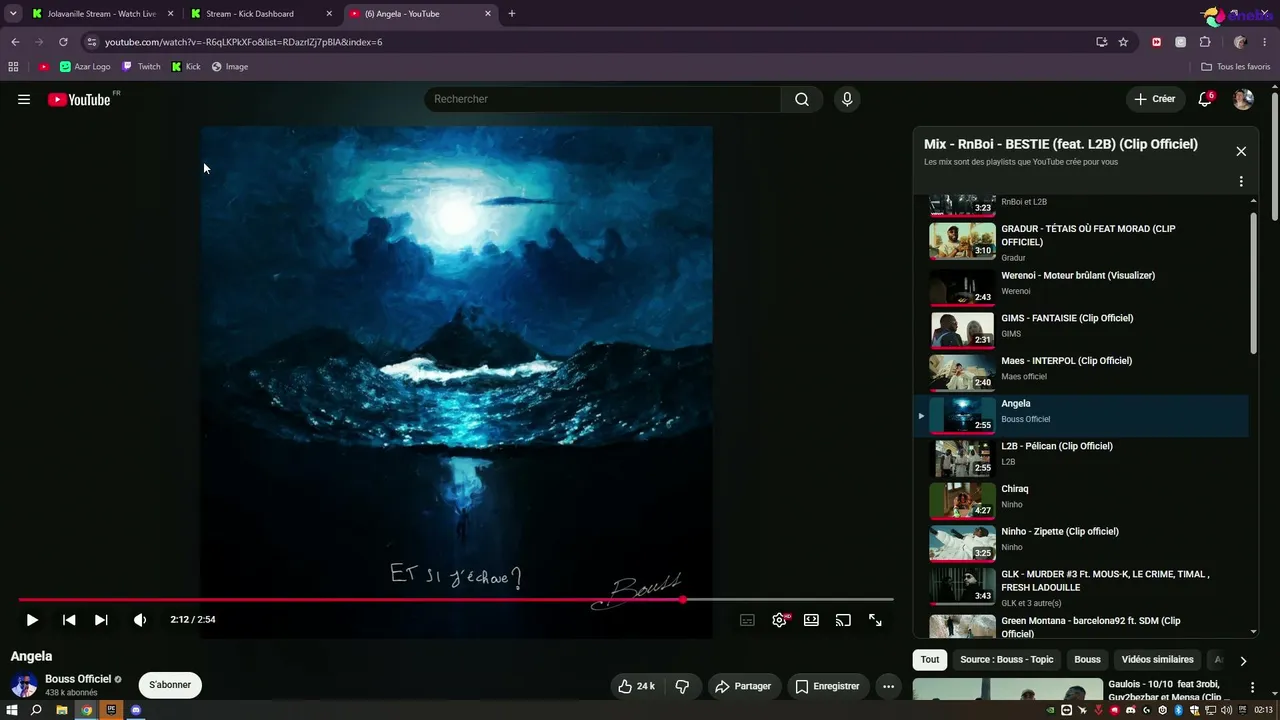Open options for the Gaulois - 10/10 video
1280x720 pixels.
(x=1252, y=688)
